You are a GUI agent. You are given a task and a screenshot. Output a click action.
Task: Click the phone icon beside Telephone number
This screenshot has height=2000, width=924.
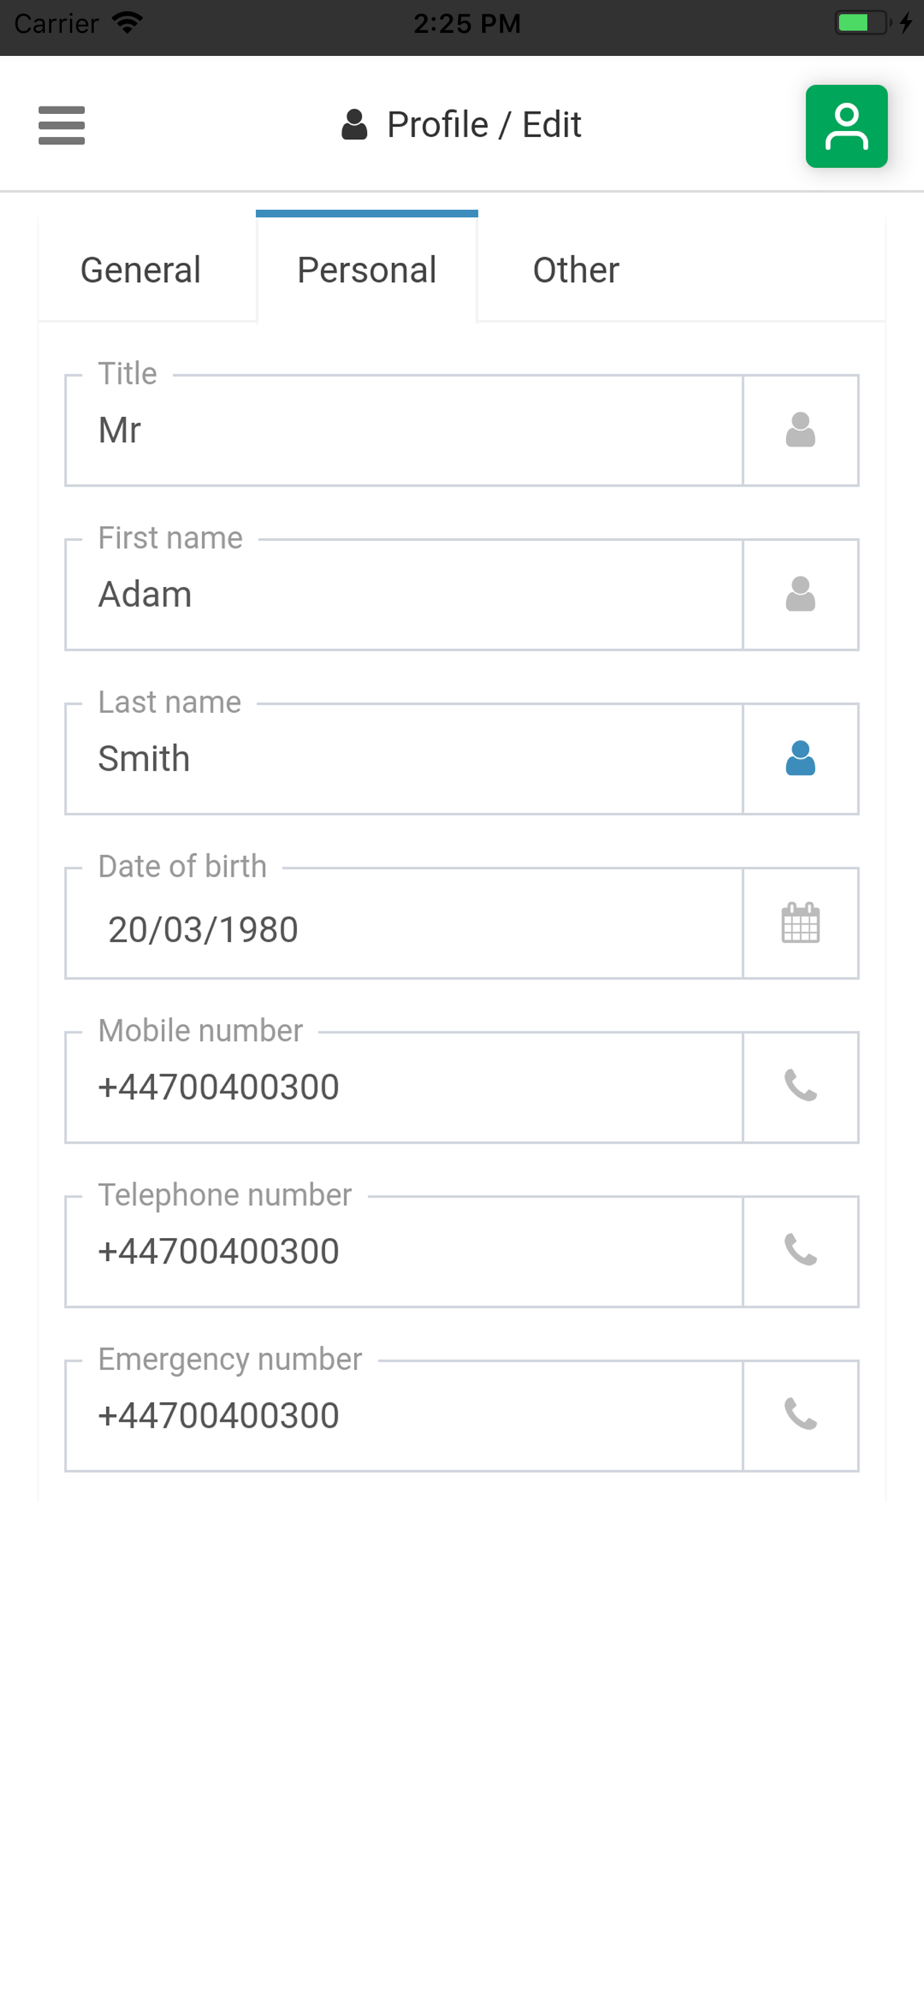tap(800, 1251)
